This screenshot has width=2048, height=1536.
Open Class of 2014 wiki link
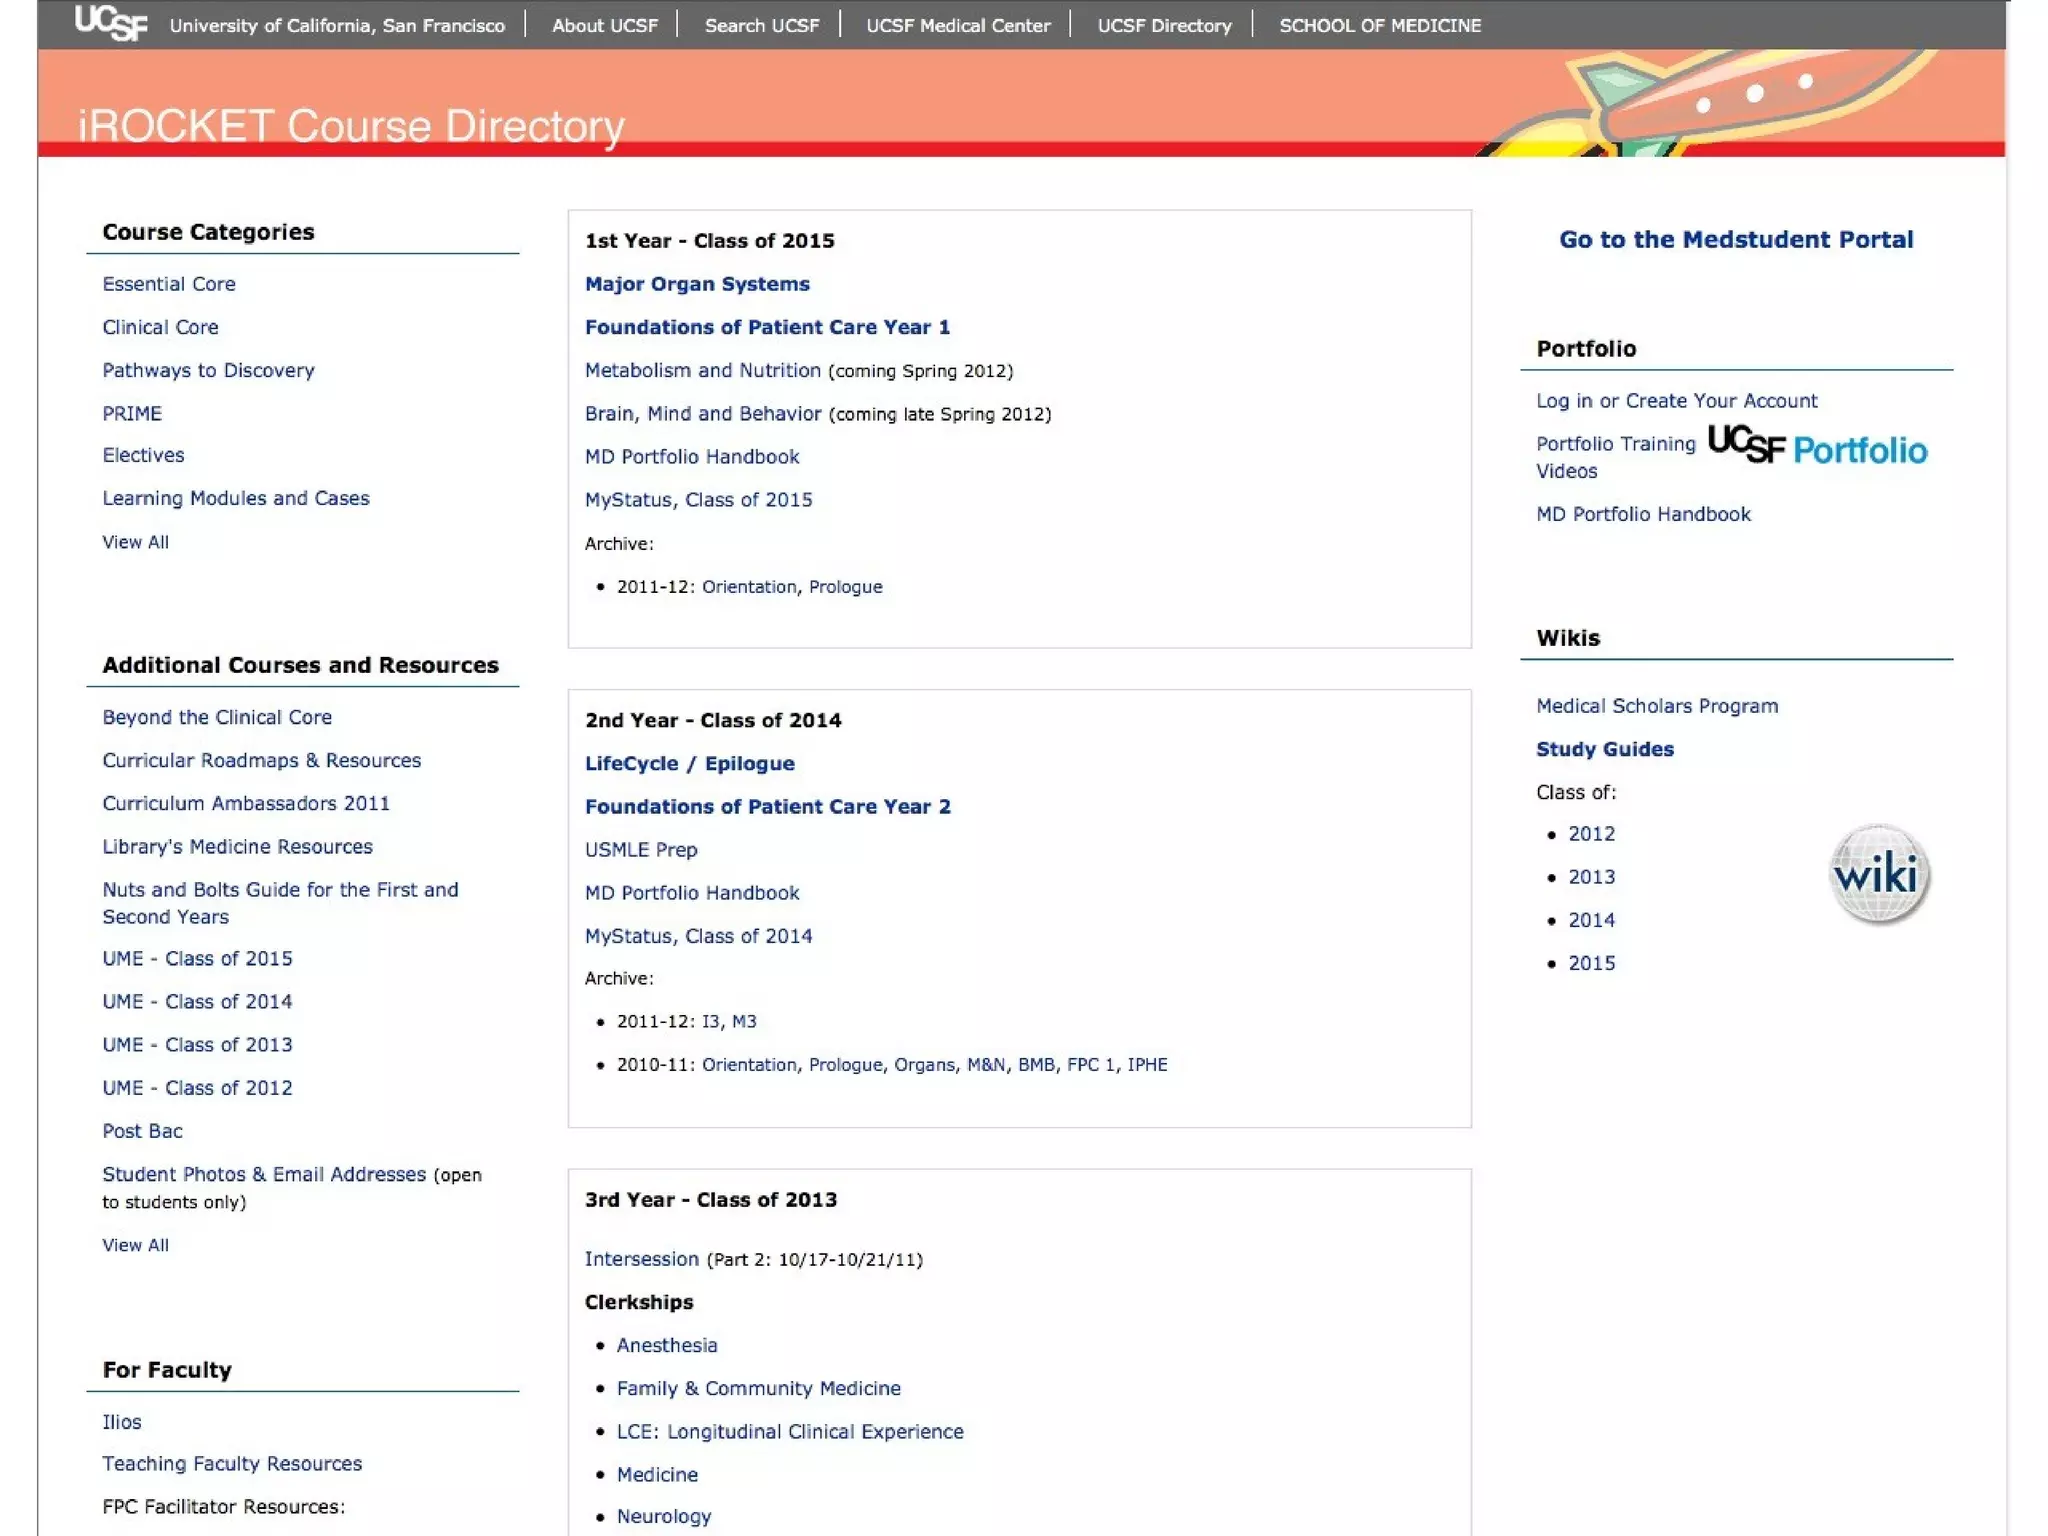[x=1591, y=920]
